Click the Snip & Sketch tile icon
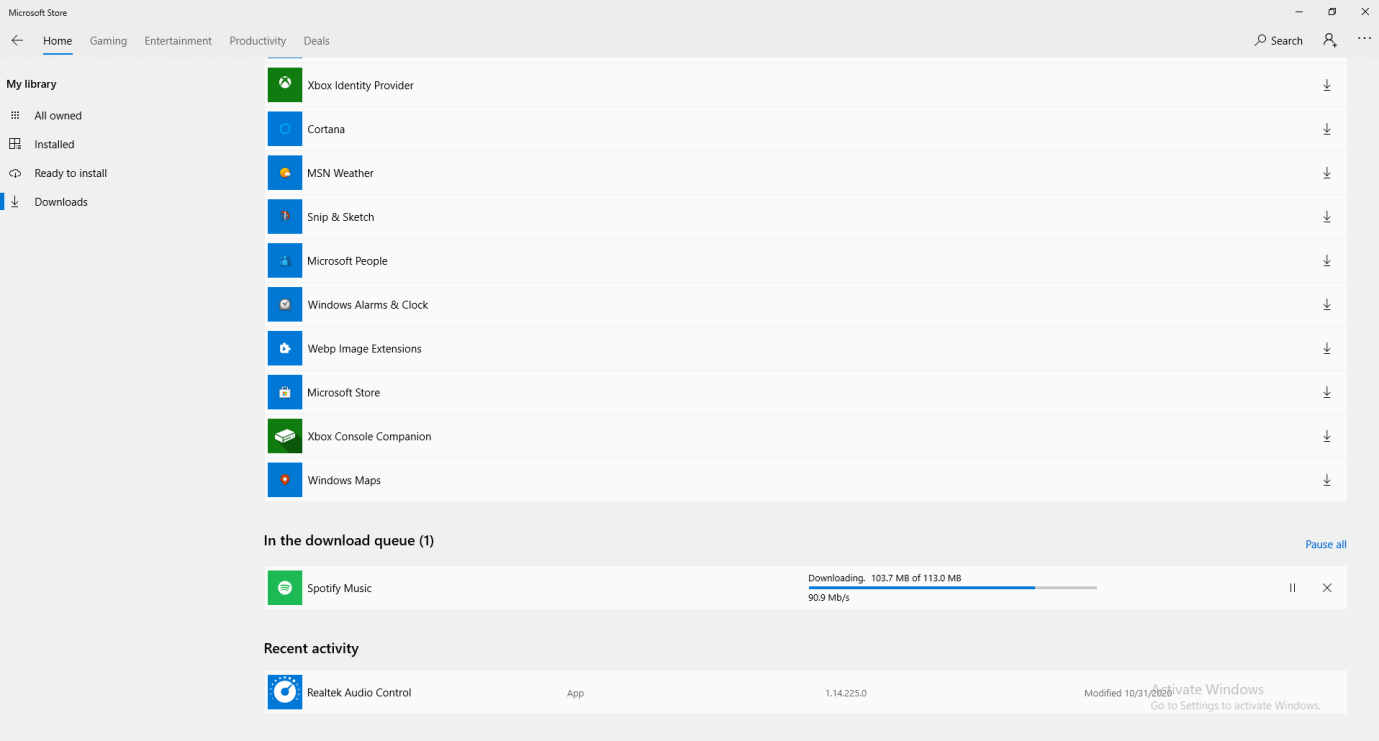Viewport: 1379px width, 741px height. [285, 217]
